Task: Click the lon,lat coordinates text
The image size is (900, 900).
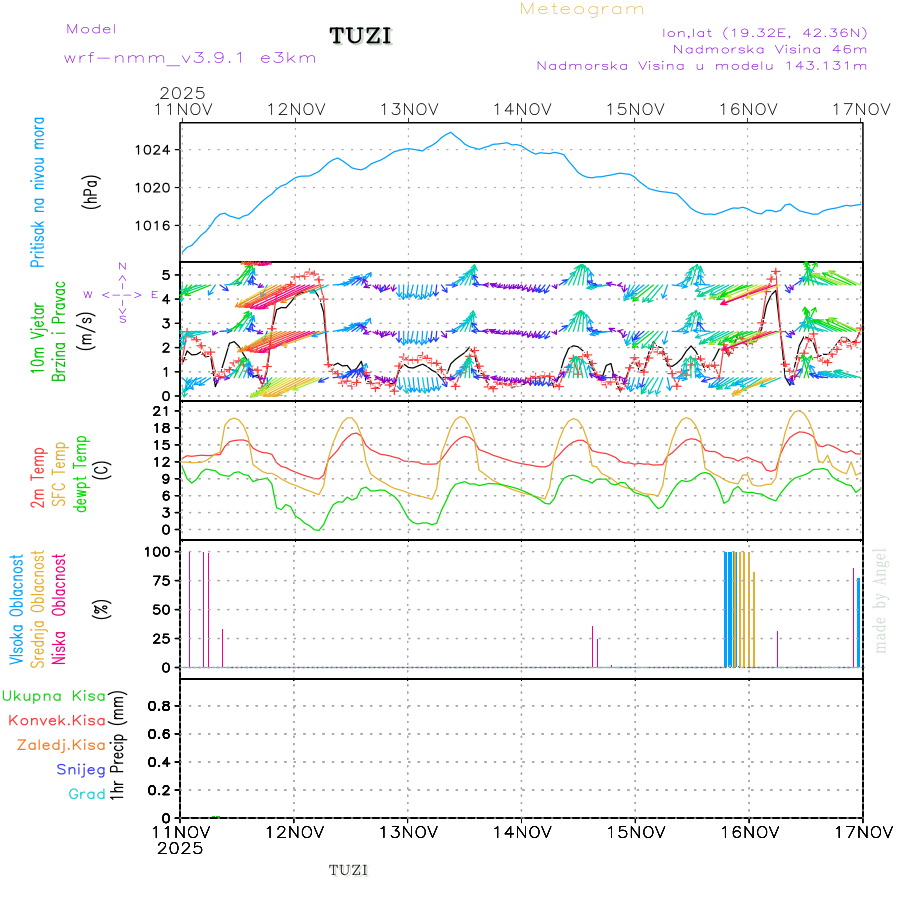Action: (764, 32)
